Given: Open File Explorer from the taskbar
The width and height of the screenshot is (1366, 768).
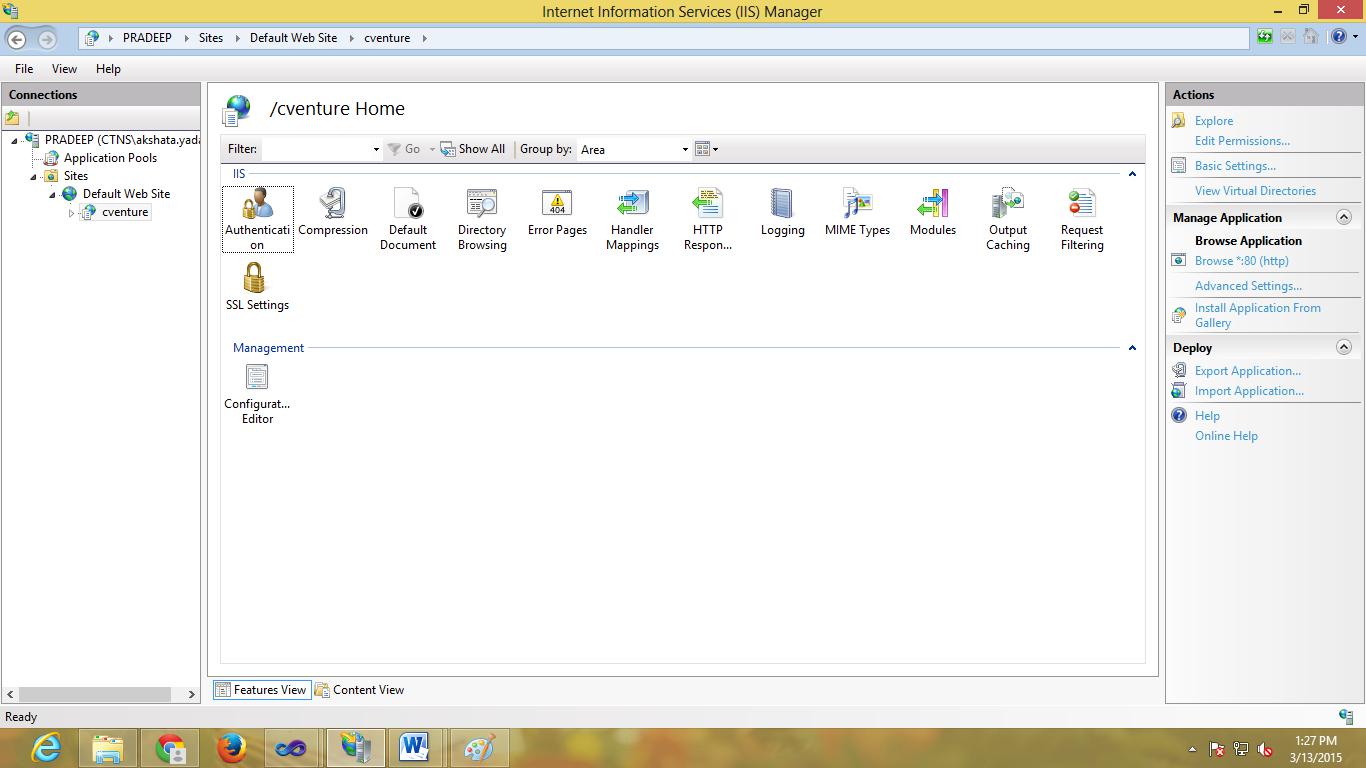Looking at the screenshot, I should point(108,748).
